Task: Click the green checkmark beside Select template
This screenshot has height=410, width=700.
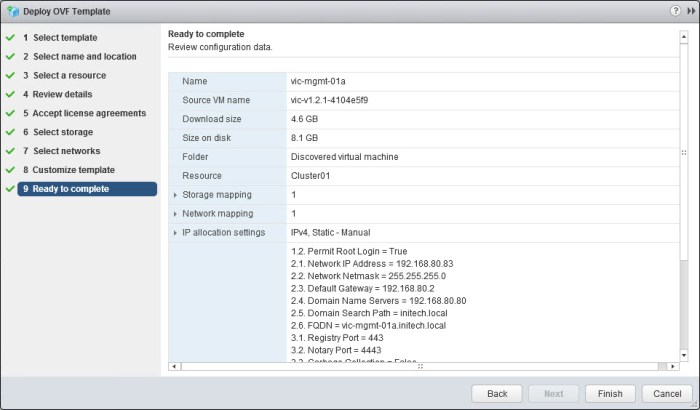Action: [x=9, y=38]
